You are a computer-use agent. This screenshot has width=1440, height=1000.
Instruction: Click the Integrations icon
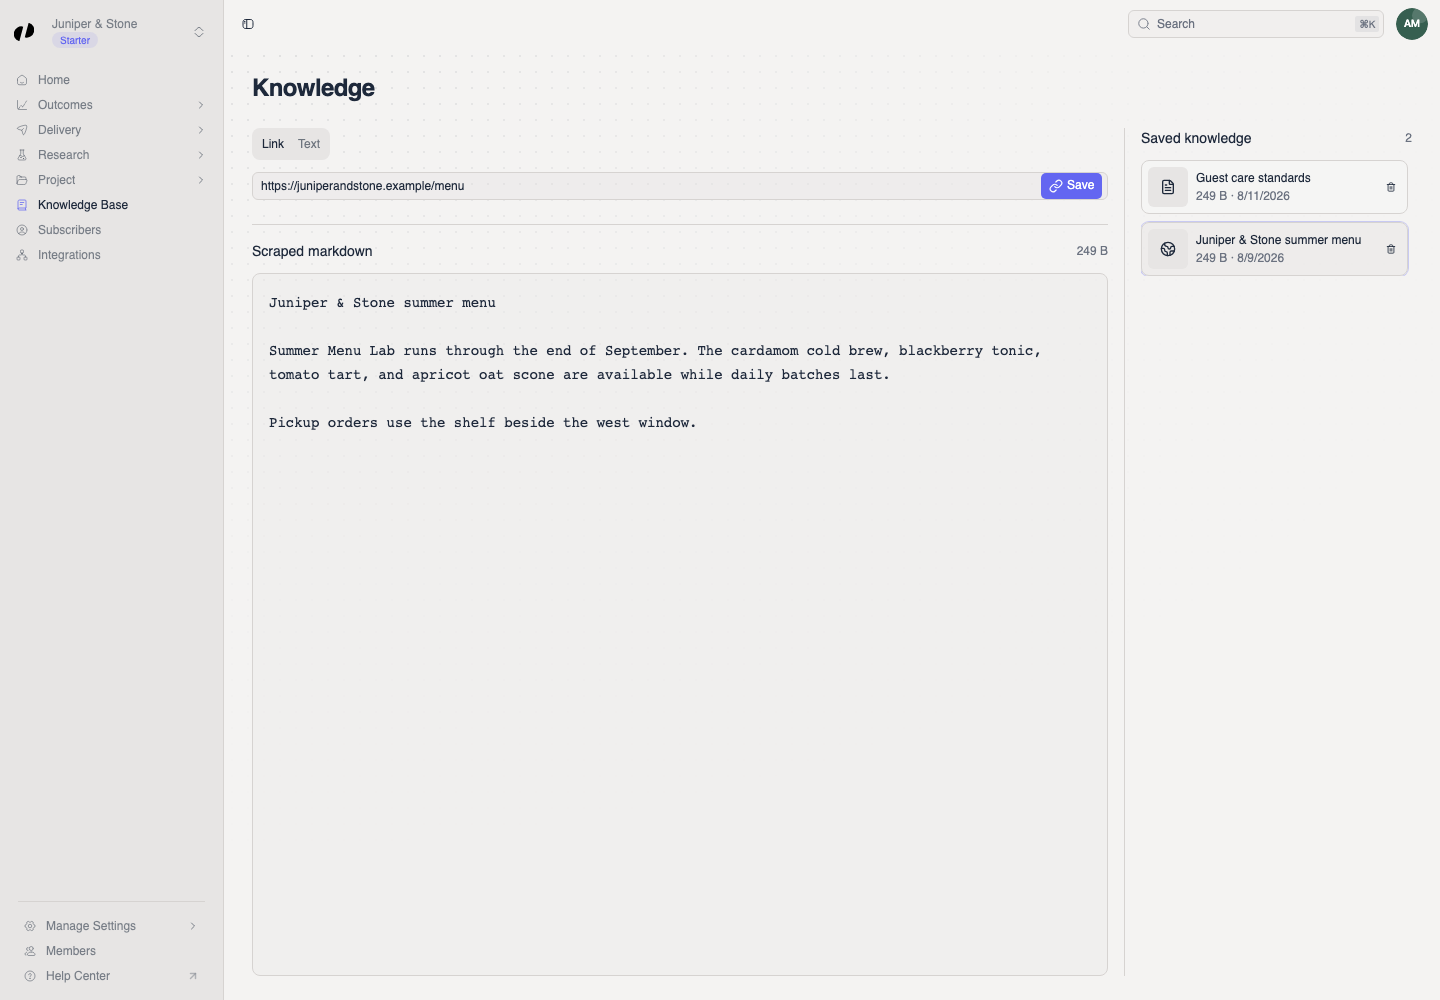pyautogui.click(x=22, y=255)
